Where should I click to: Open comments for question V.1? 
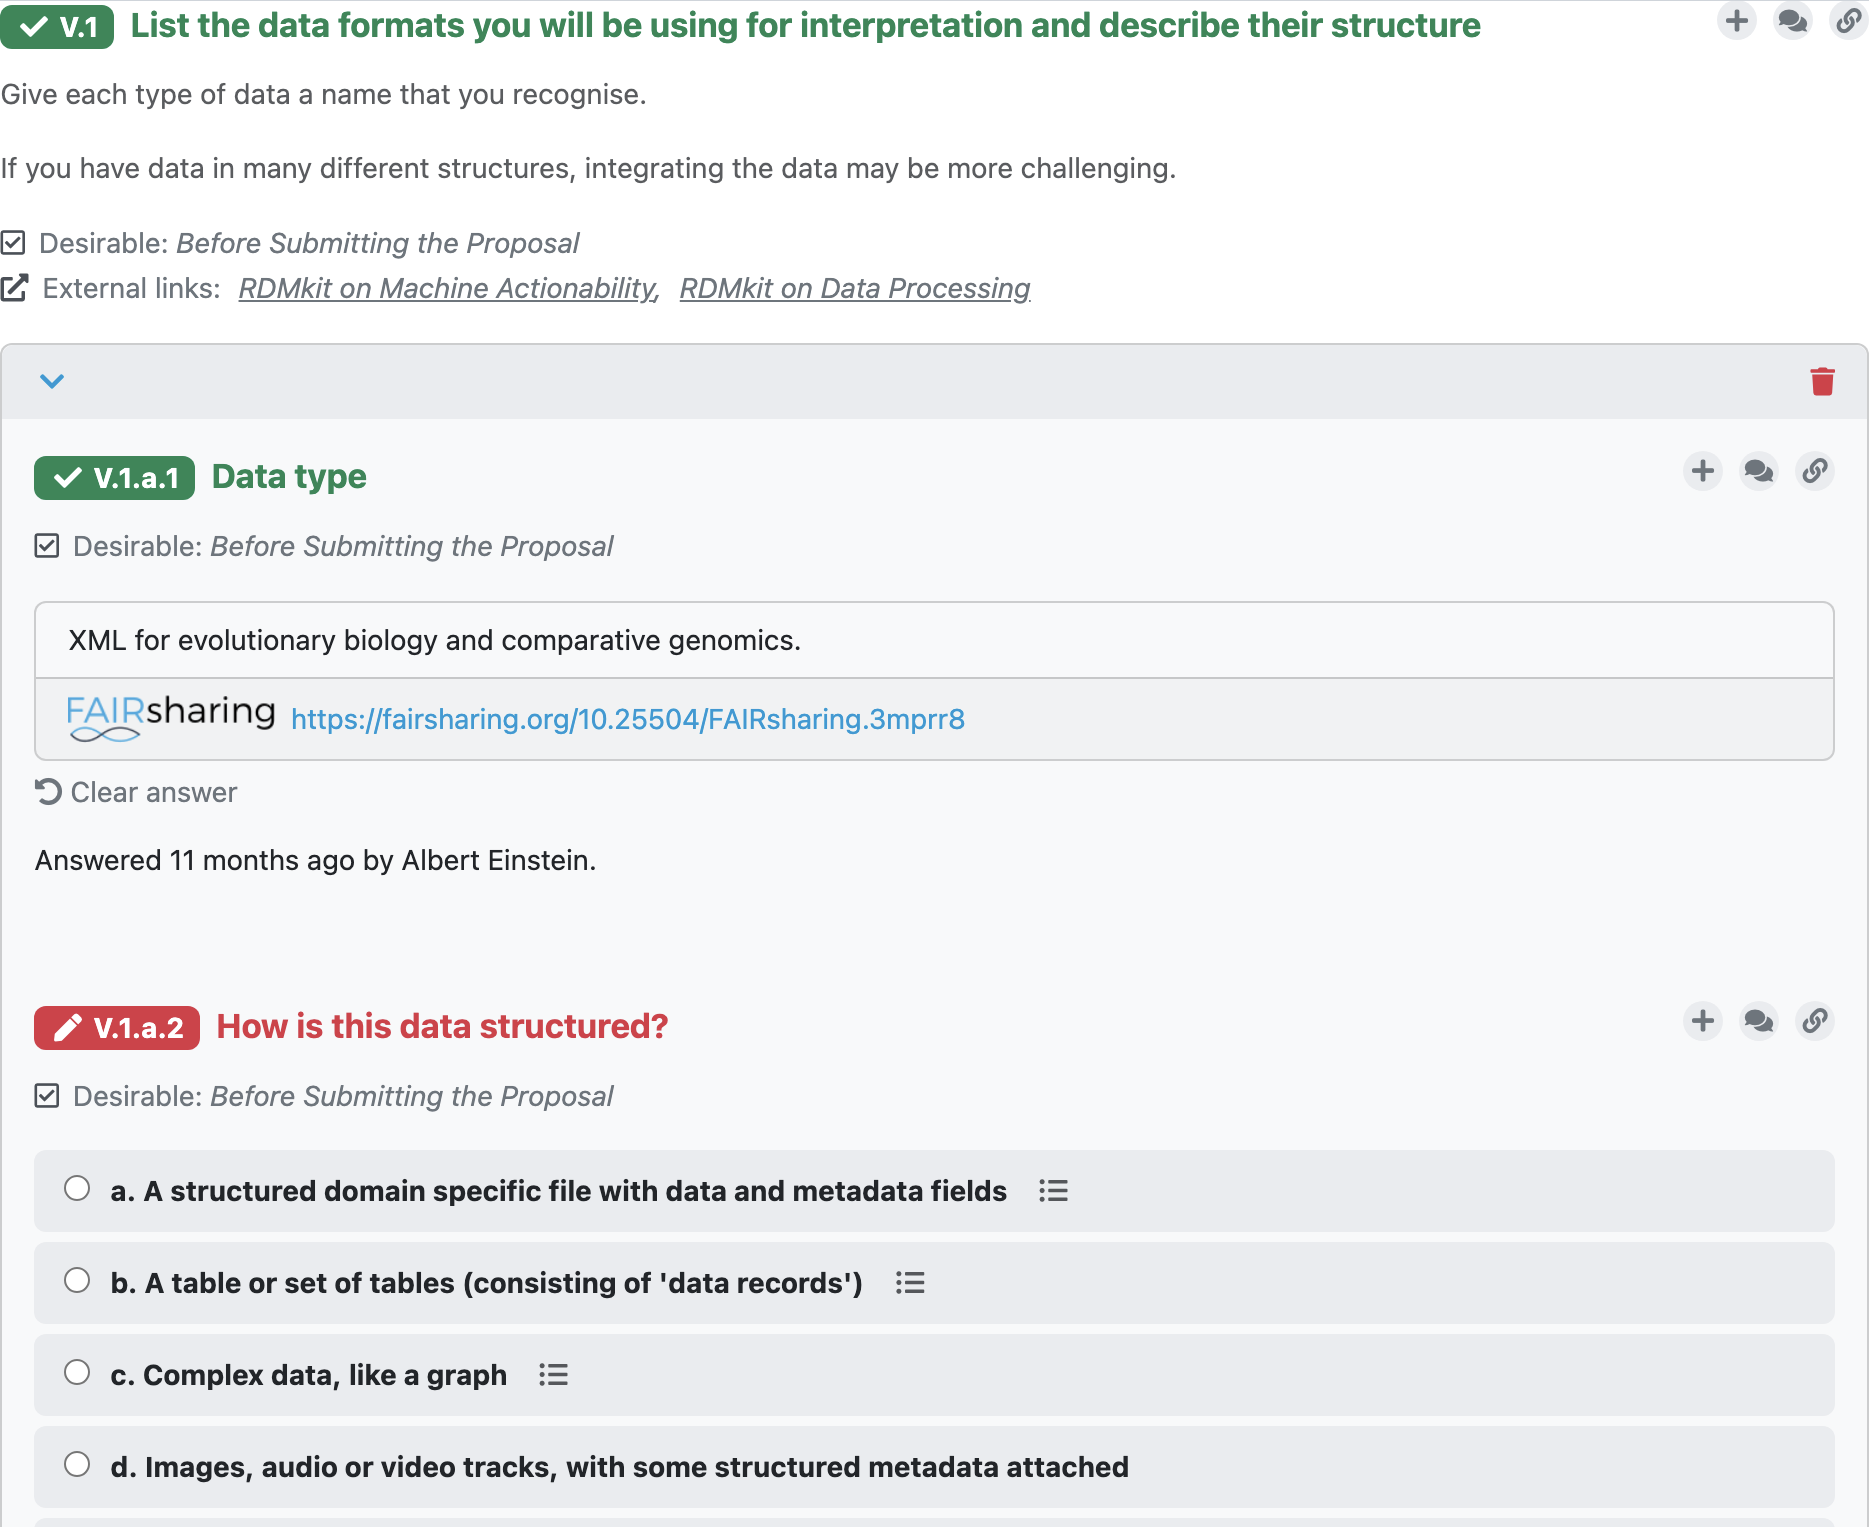(x=1793, y=21)
